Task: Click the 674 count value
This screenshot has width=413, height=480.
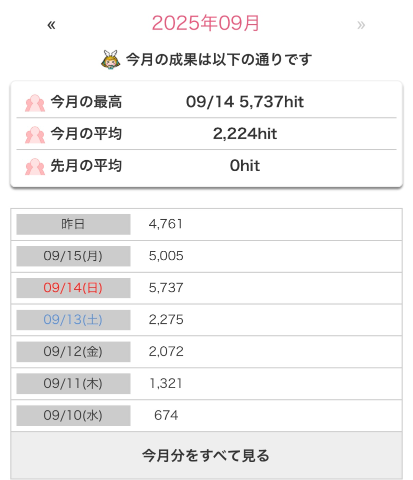Action: (166, 415)
